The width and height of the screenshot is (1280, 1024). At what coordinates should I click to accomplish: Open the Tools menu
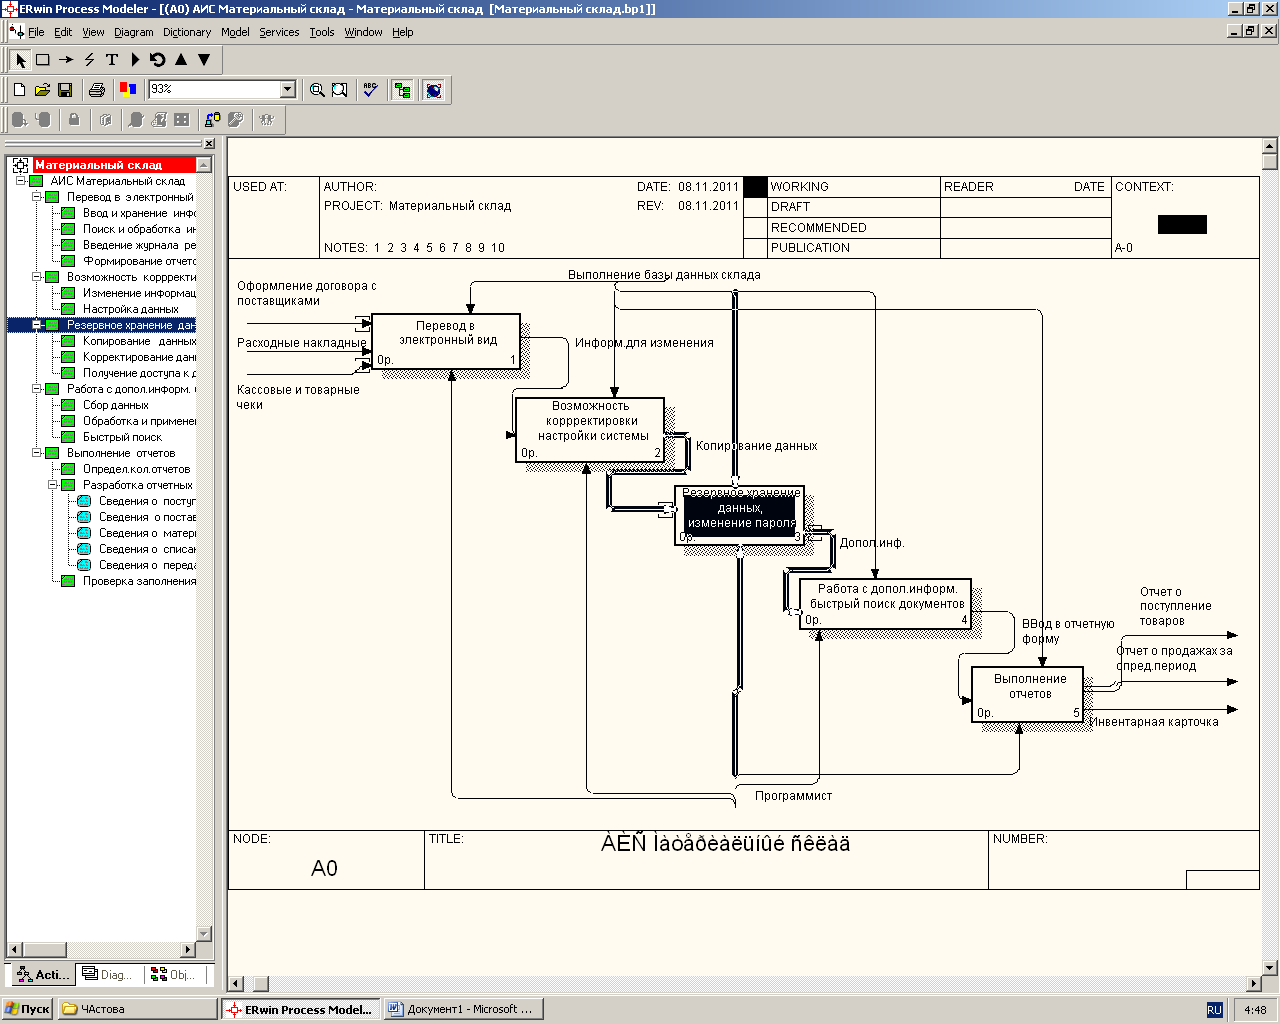click(322, 32)
